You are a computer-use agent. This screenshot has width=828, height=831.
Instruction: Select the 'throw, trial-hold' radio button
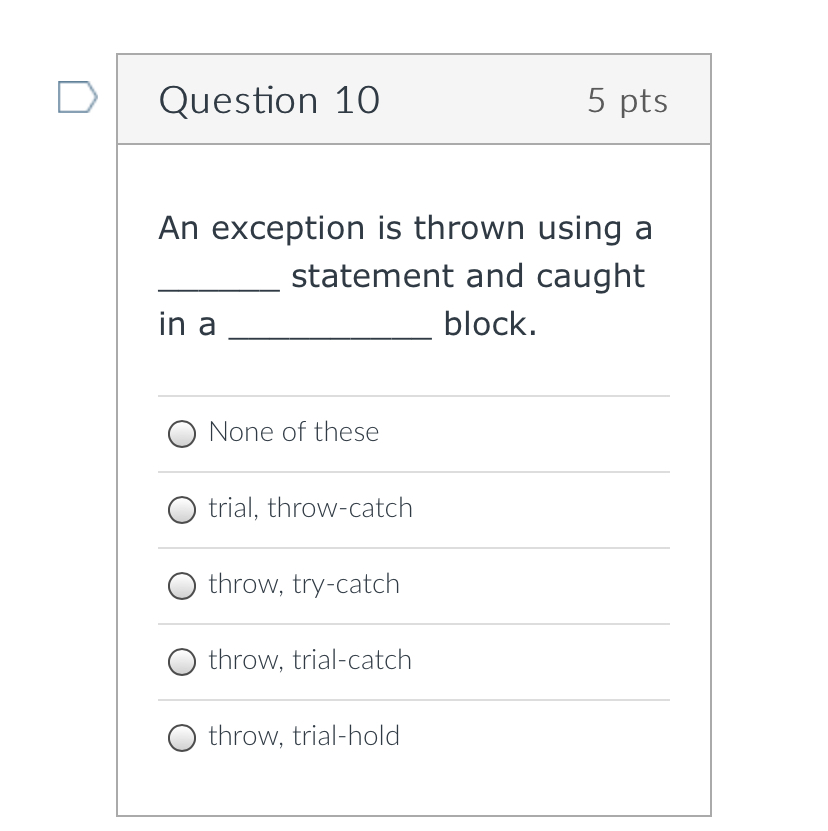(x=182, y=737)
